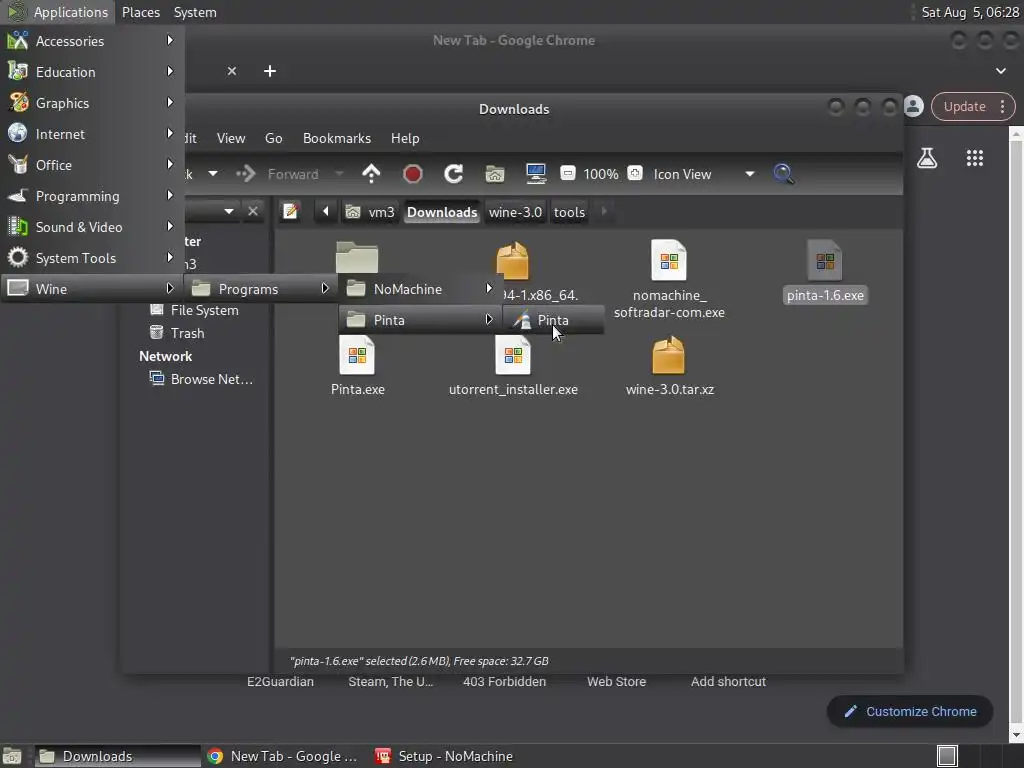1024x768 pixels.
Task: Switch to Setup - NoMachine taskbar window
Action: [x=445, y=756]
